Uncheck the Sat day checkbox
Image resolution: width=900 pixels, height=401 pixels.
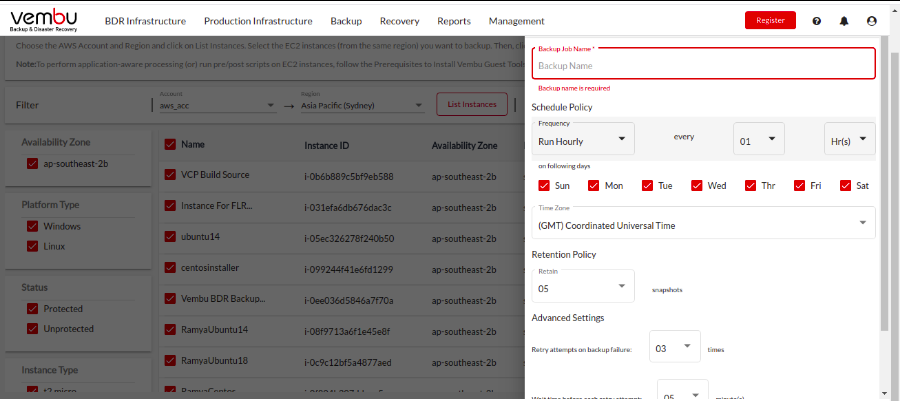point(845,185)
